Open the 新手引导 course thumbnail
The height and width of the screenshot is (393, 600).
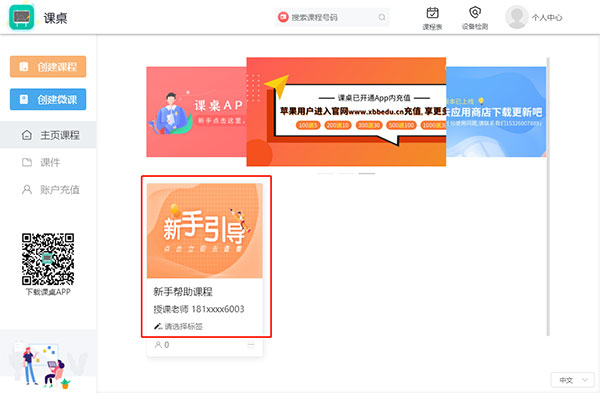(205, 231)
